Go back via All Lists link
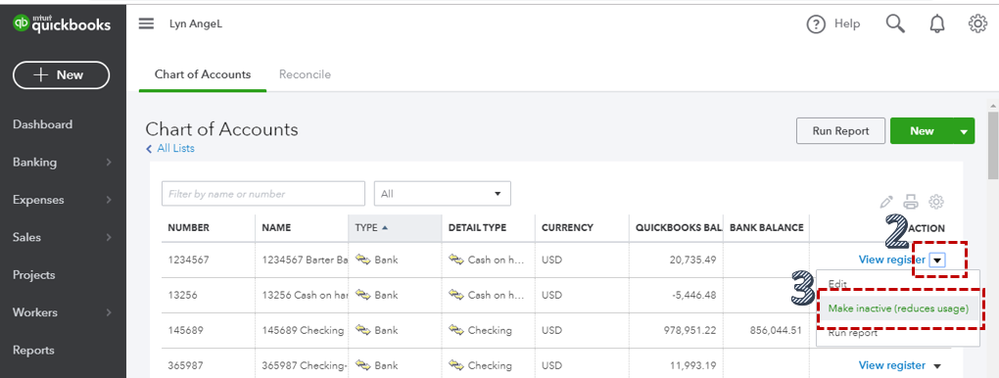The height and width of the screenshot is (378, 999). click(x=170, y=149)
